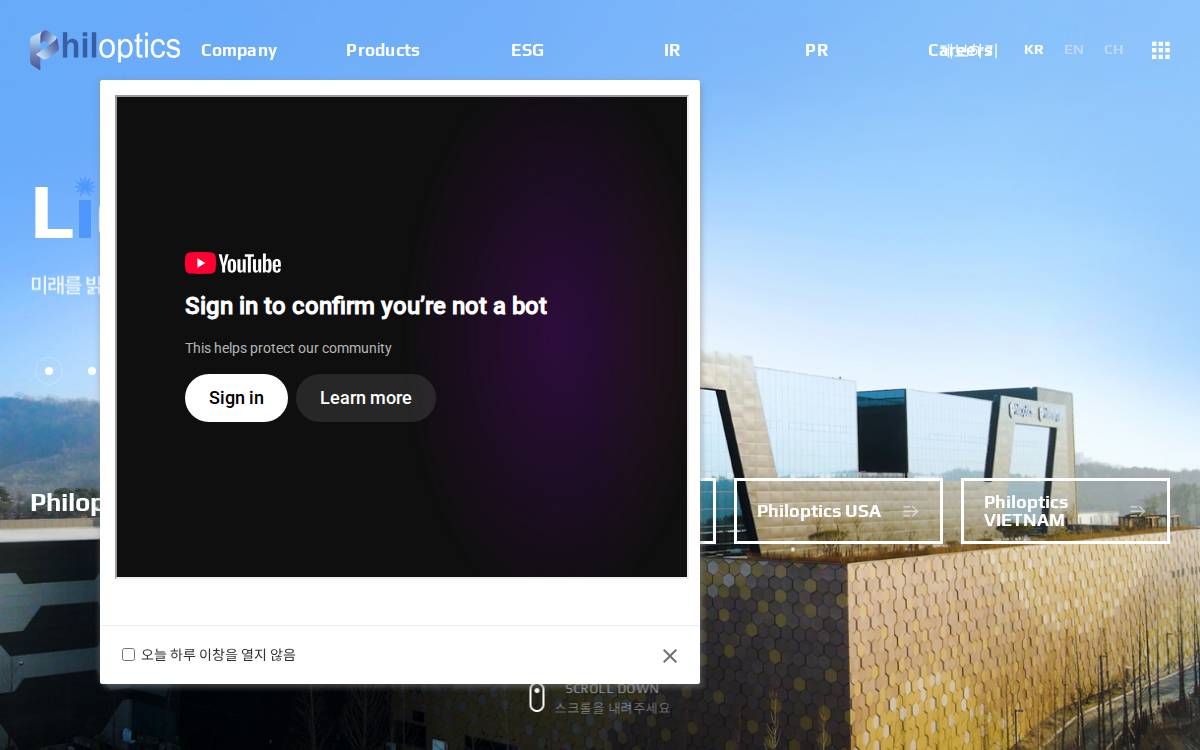Click the '오늘 하루 이창을 열지 않음' label

218,655
